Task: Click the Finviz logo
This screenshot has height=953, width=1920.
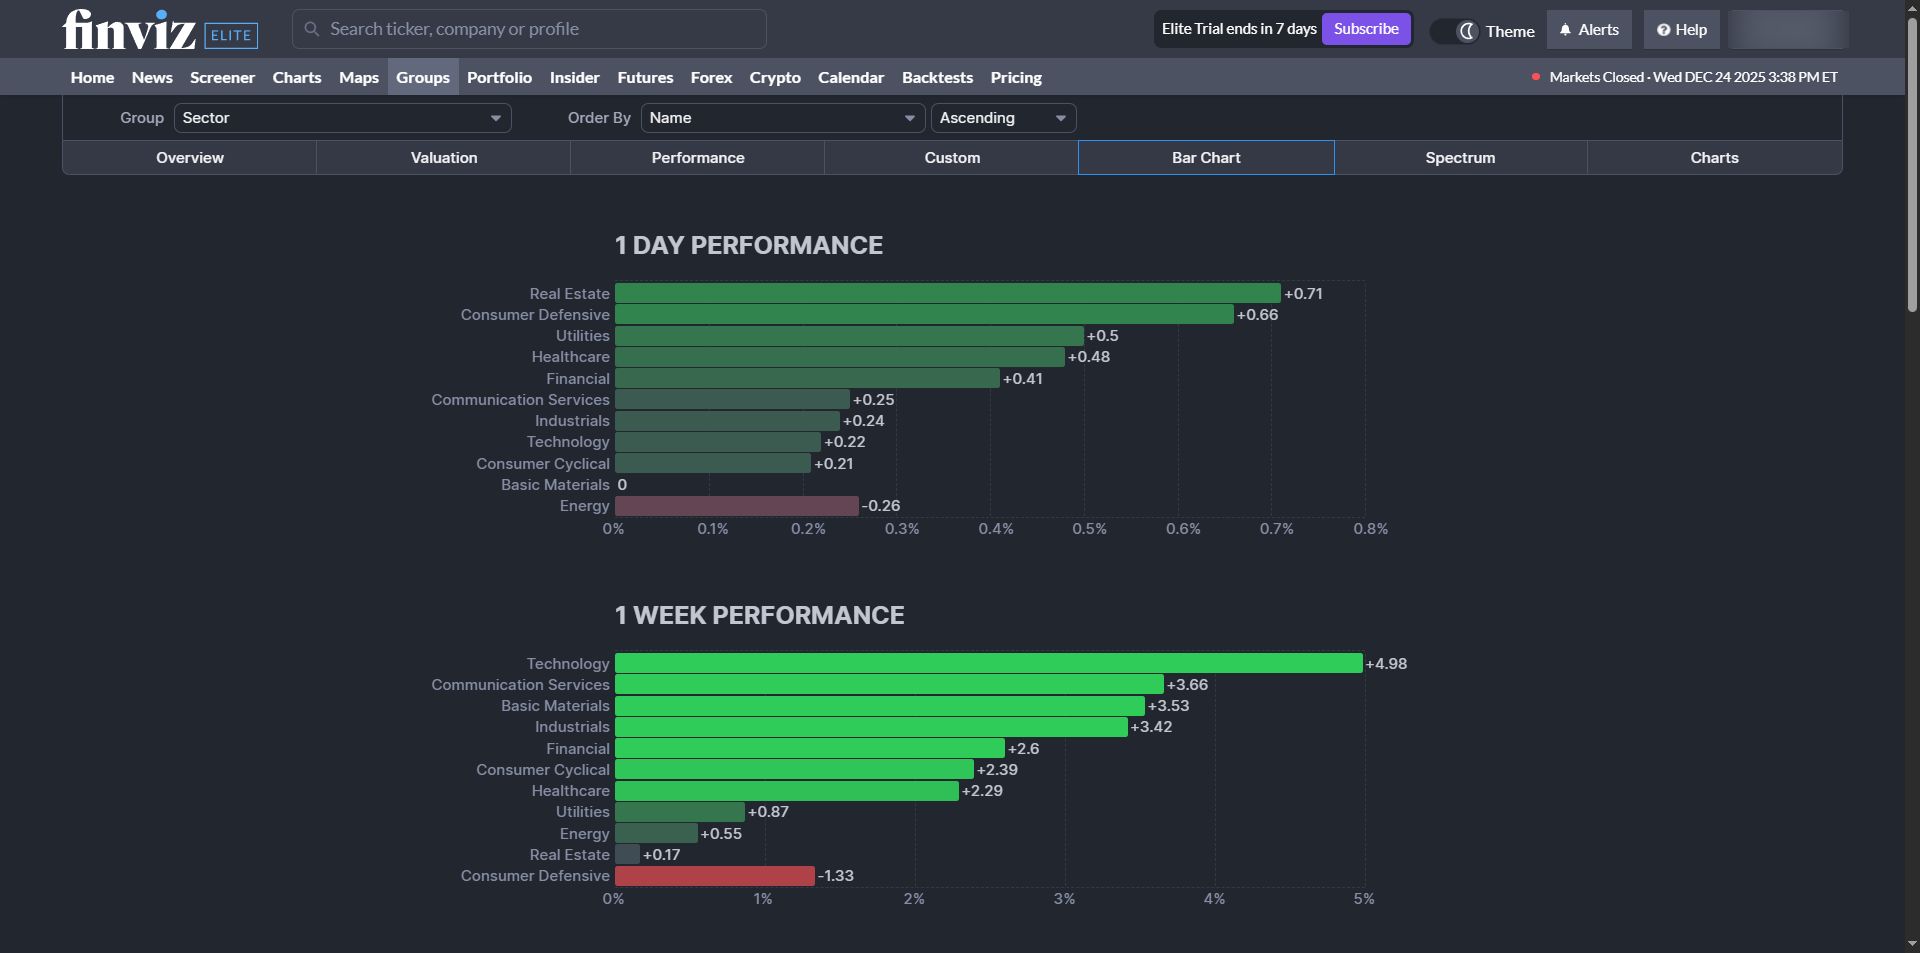Action: 129,29
